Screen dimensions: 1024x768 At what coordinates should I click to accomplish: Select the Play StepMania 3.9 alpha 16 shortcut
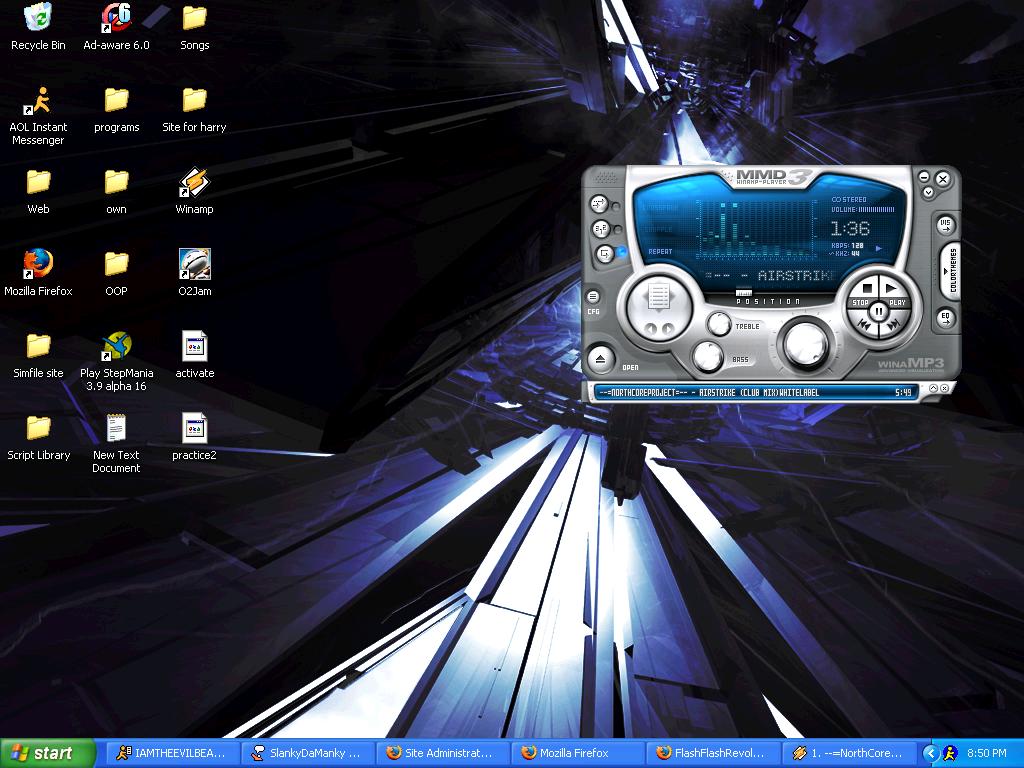(x=116, y=361)
